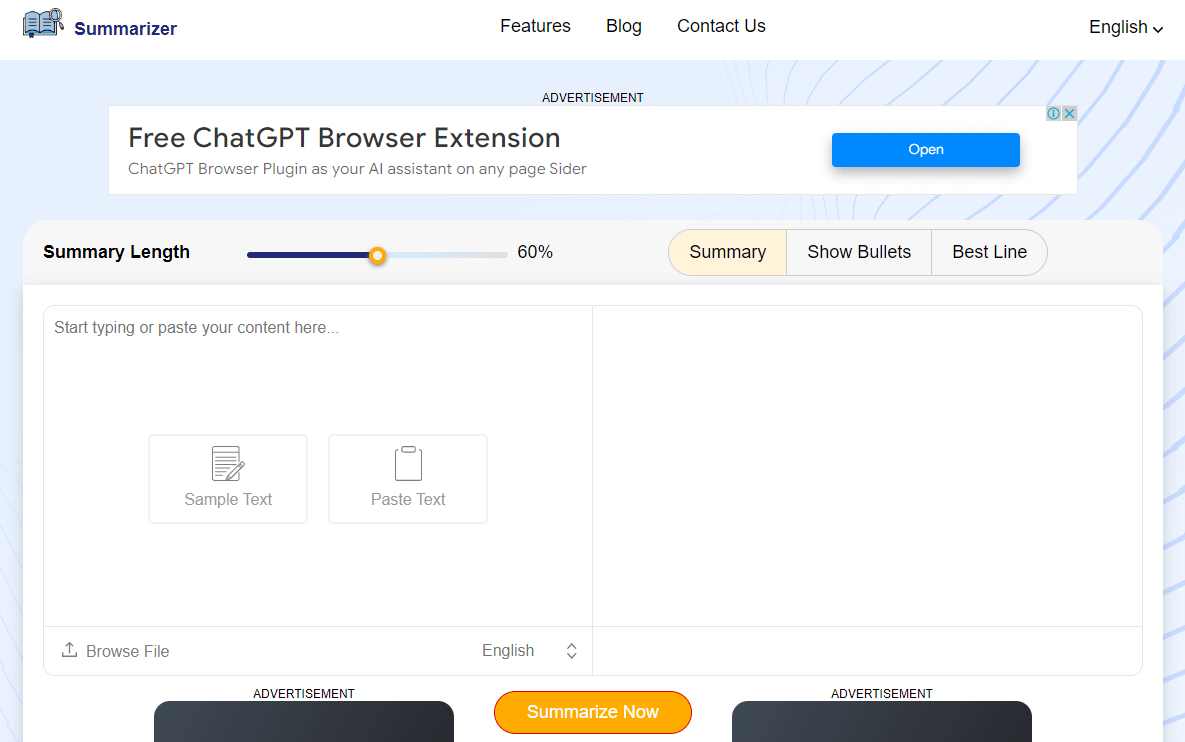Viewport: 1185px width, 742px height.
Task: Open the Free ChatGPT Browser Extension headline
Action: pos(344,138)
